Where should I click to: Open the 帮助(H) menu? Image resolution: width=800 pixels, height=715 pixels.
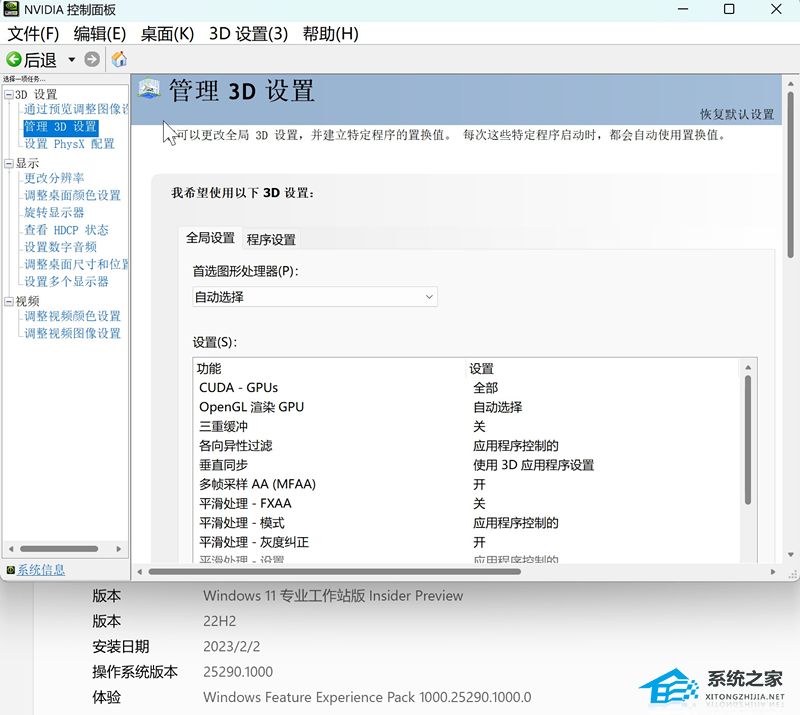(330, 33)
